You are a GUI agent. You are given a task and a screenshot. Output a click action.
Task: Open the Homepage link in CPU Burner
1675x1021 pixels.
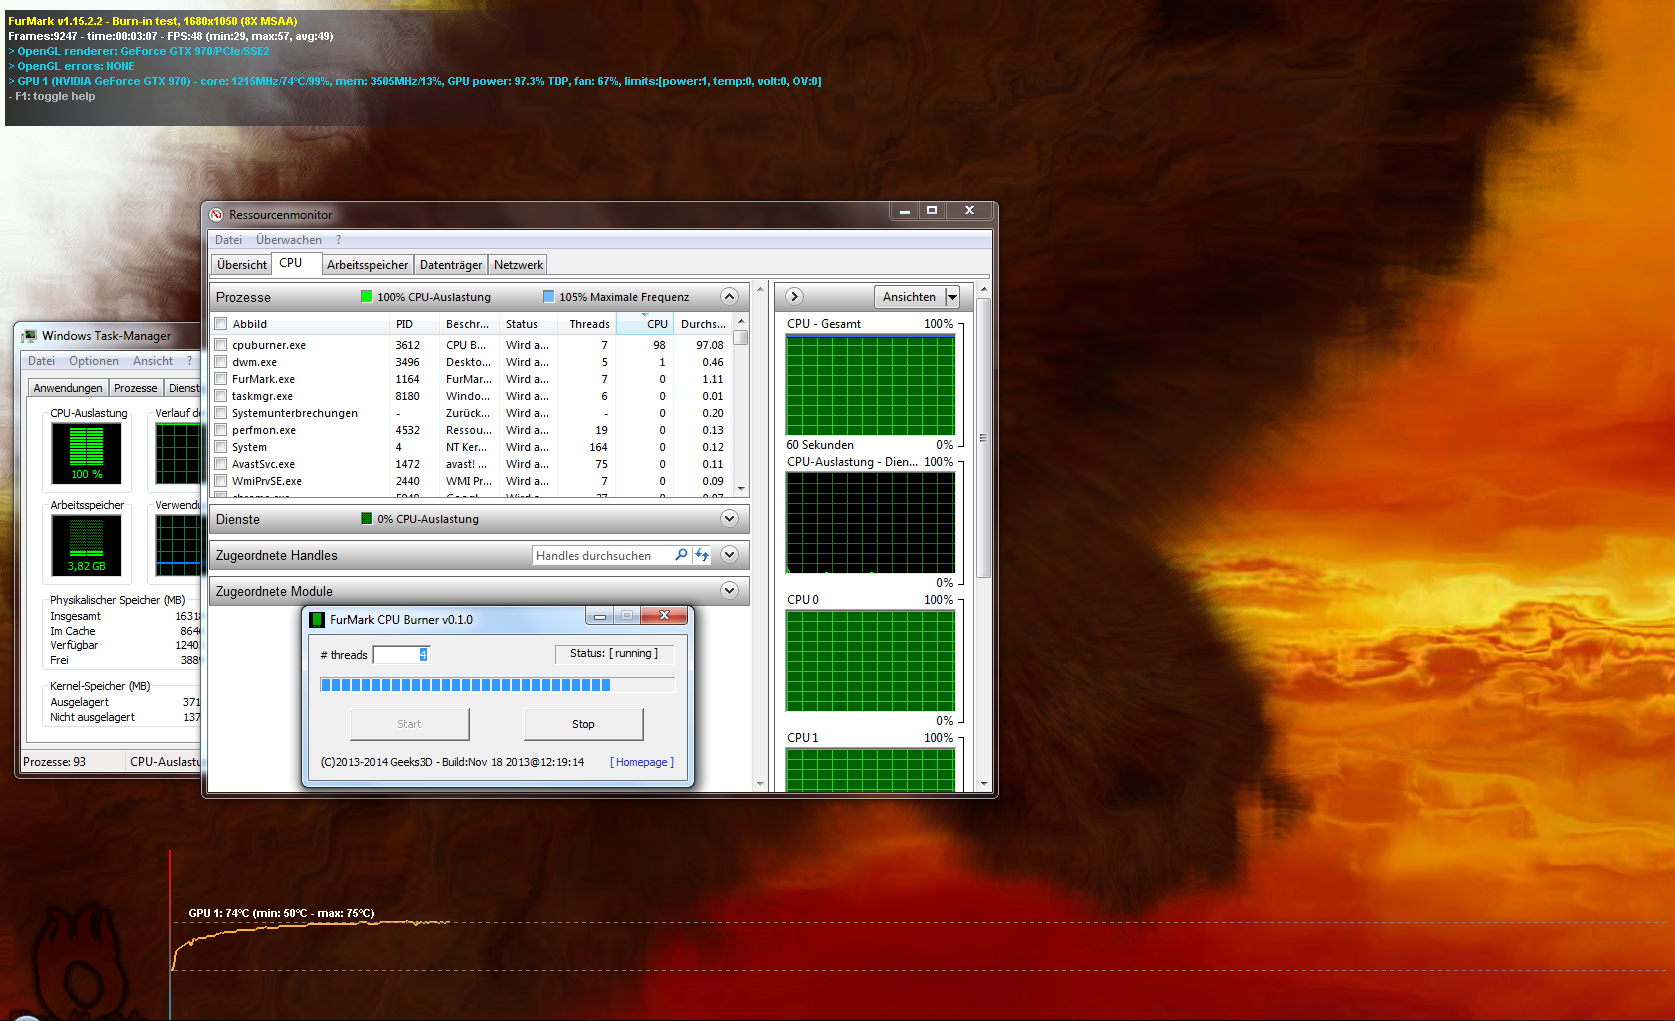[x=641, y=762]
